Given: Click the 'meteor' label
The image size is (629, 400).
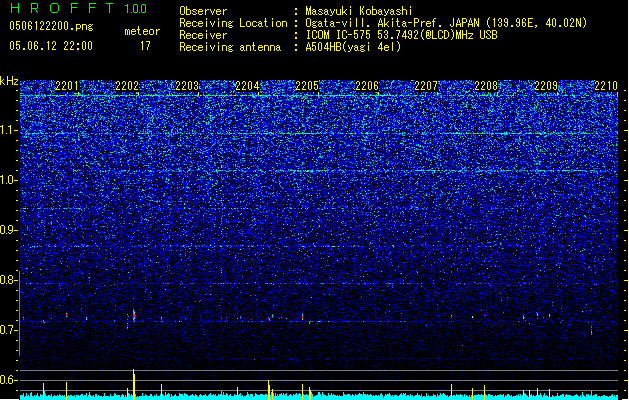Looking at the screenshot, I should pos(142,31).
